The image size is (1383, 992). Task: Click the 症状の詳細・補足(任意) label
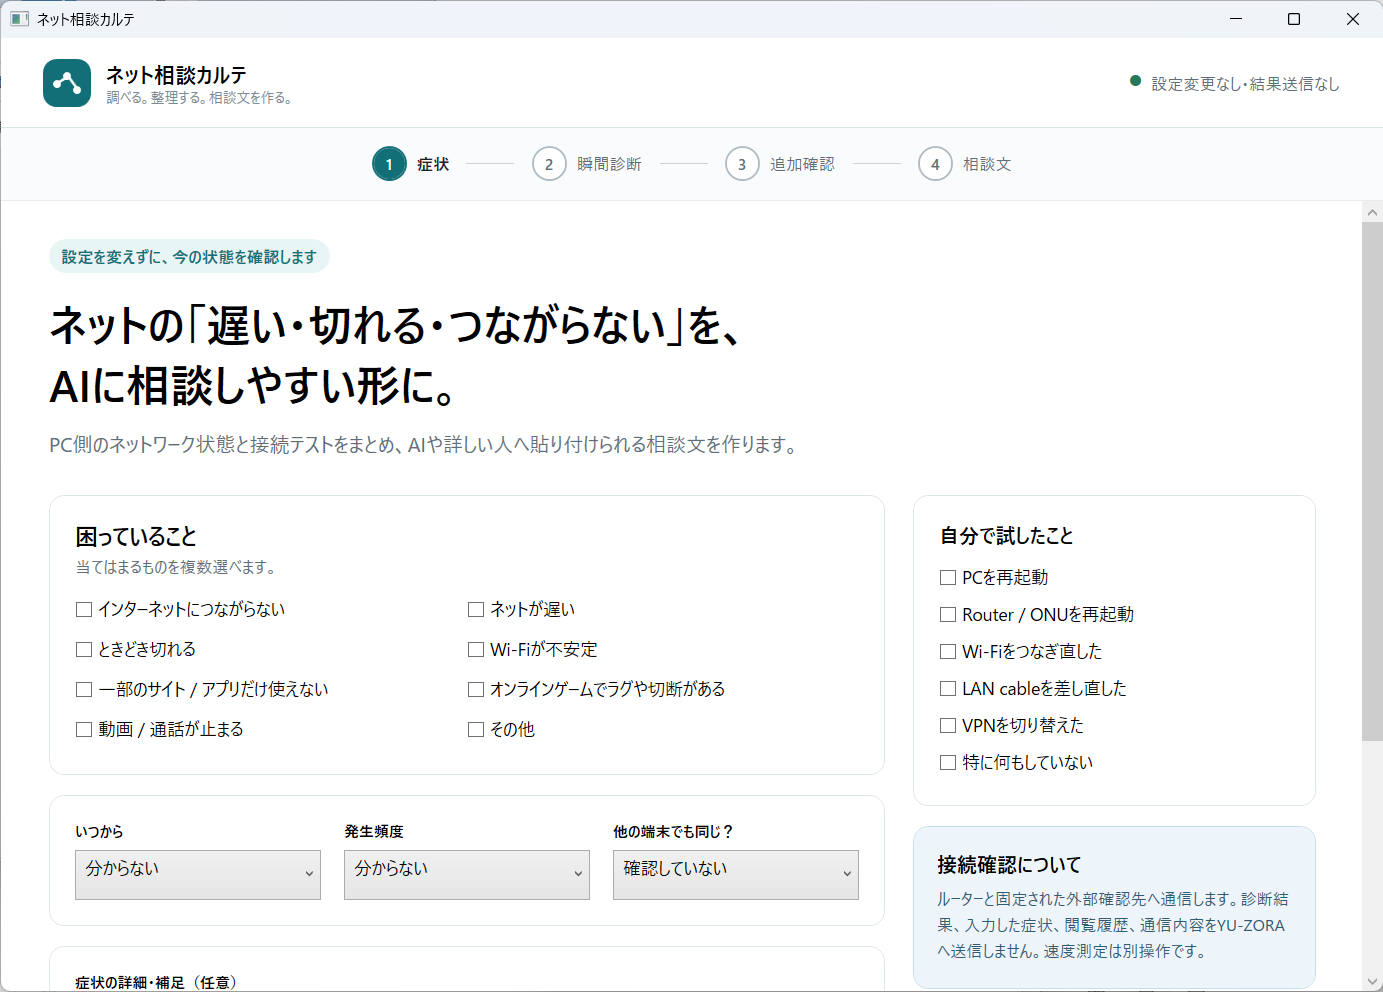pos(158,983)
